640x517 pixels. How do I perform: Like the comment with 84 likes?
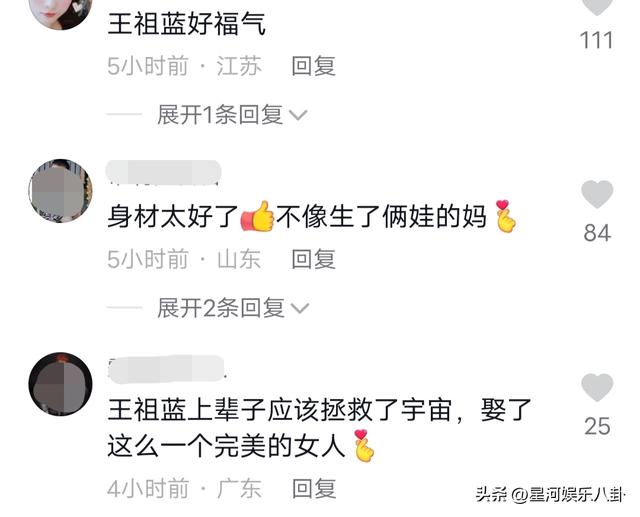point(597,194)
